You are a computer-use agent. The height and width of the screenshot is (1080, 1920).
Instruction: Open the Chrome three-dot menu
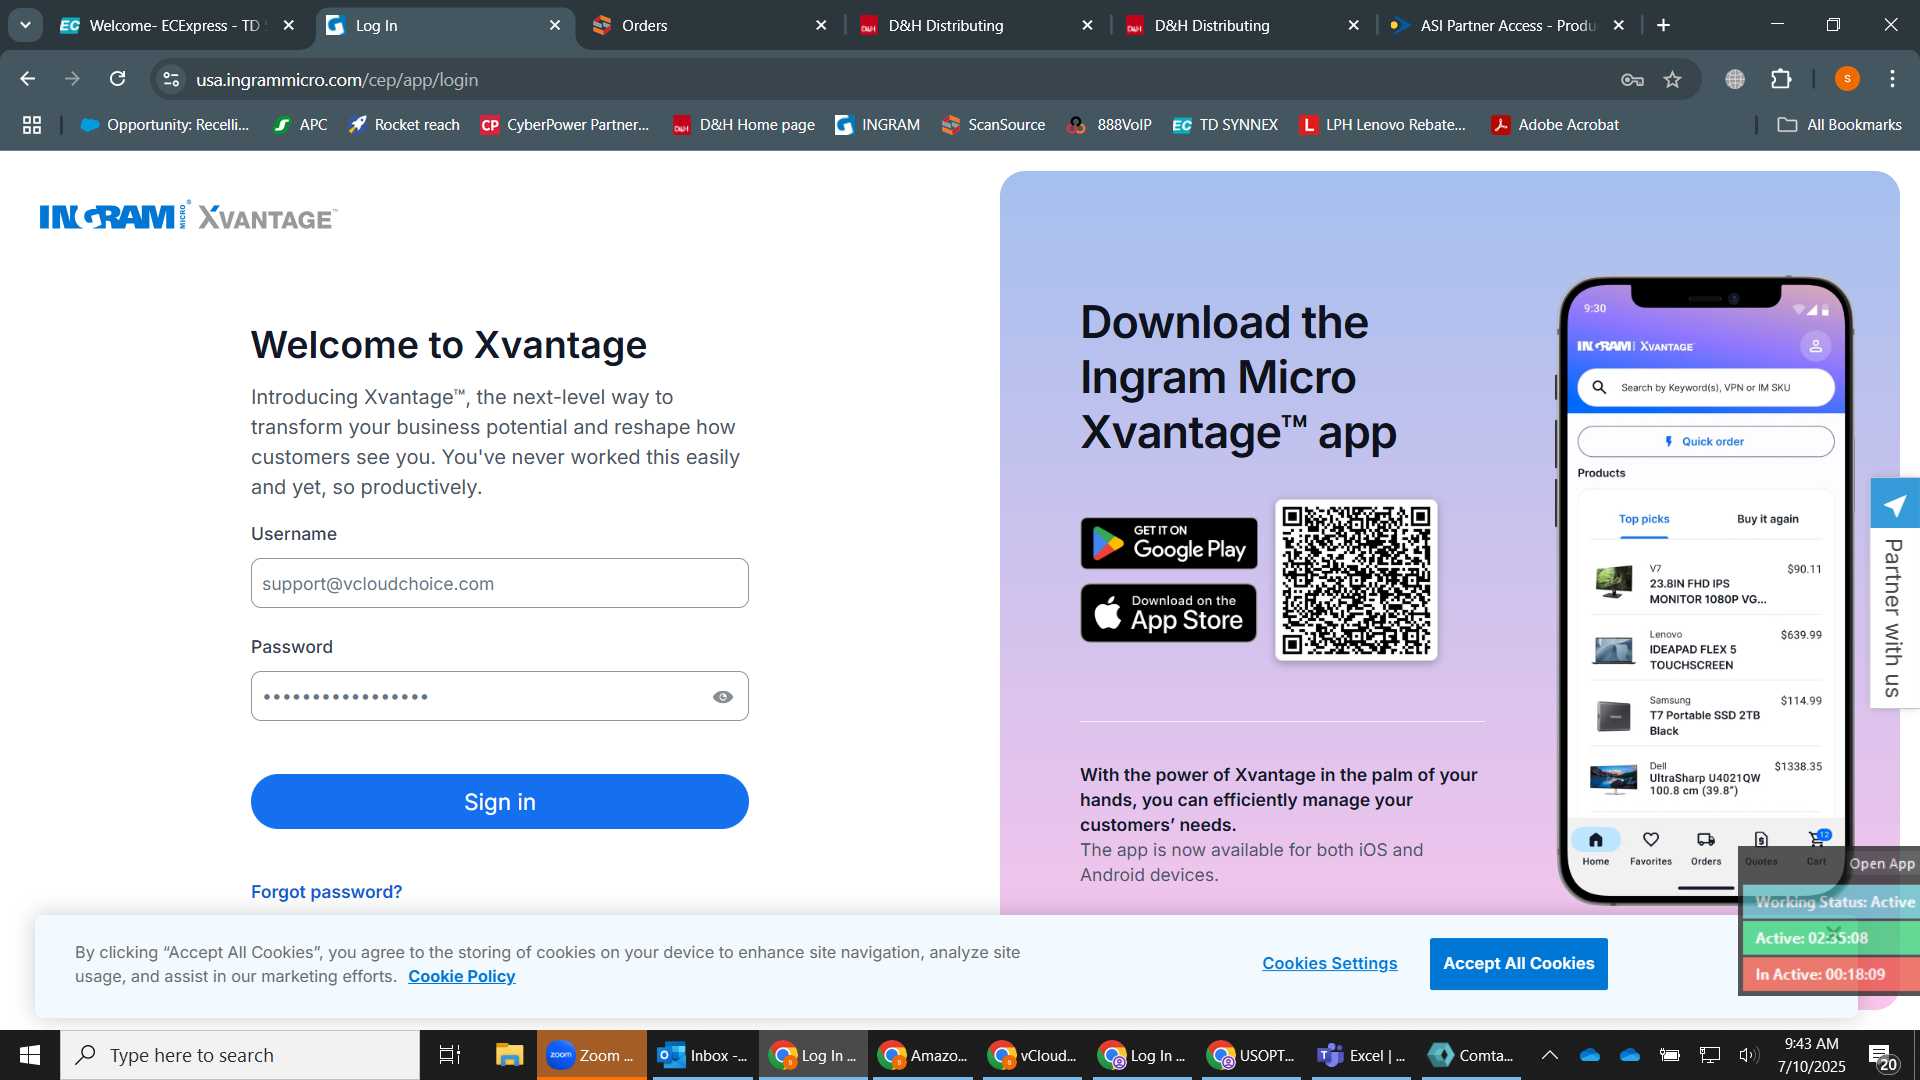tap(1892, 79)
